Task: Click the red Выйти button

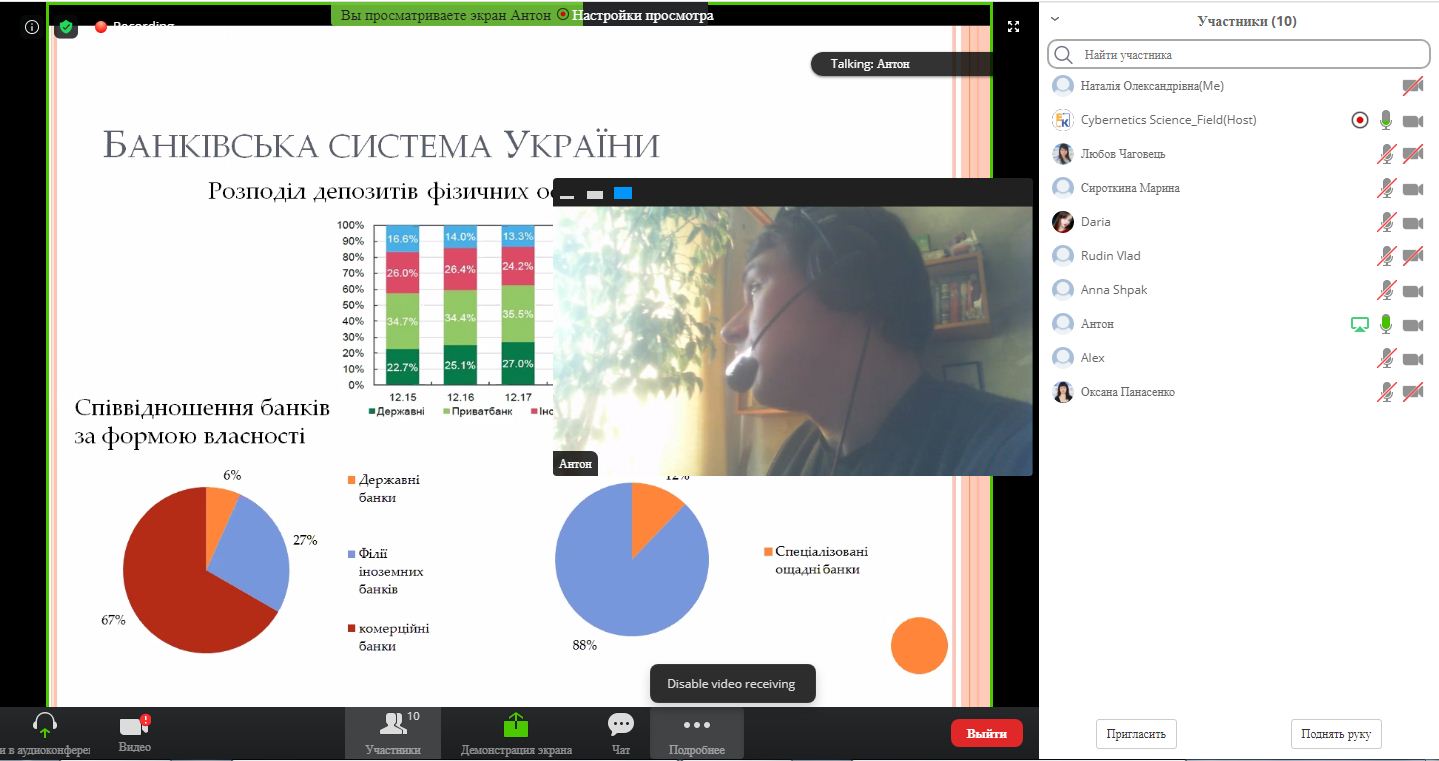Action: tap(986, 733)
